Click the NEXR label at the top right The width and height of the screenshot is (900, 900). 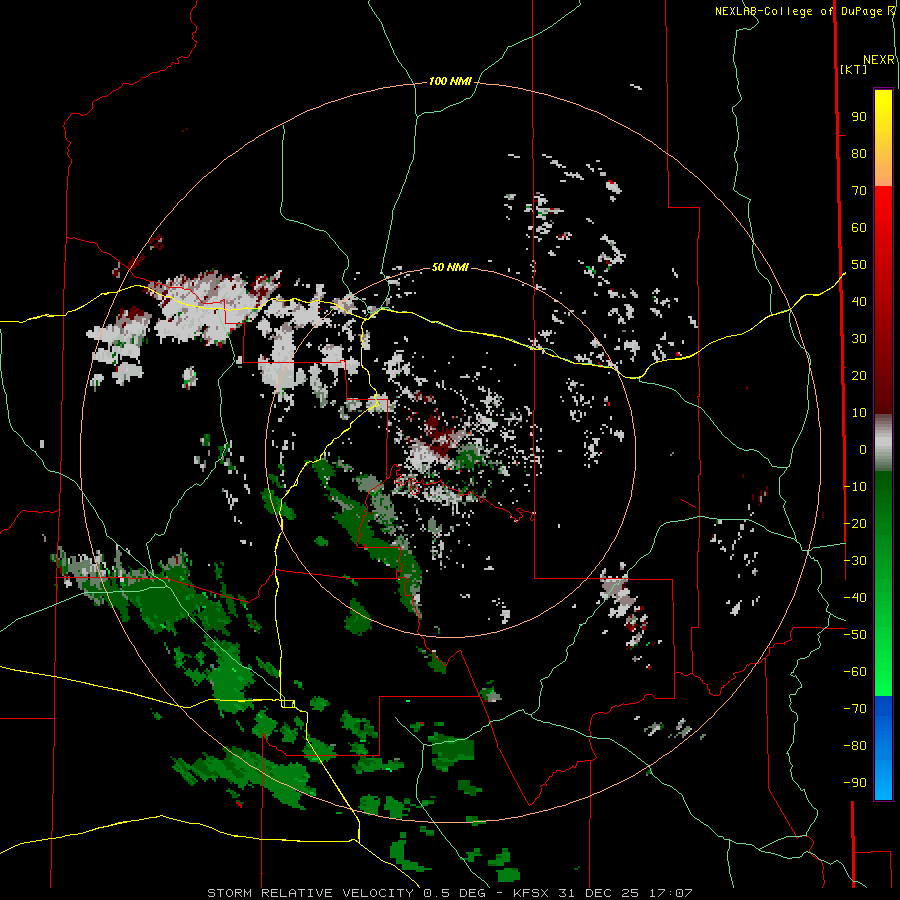click(879, 60)
